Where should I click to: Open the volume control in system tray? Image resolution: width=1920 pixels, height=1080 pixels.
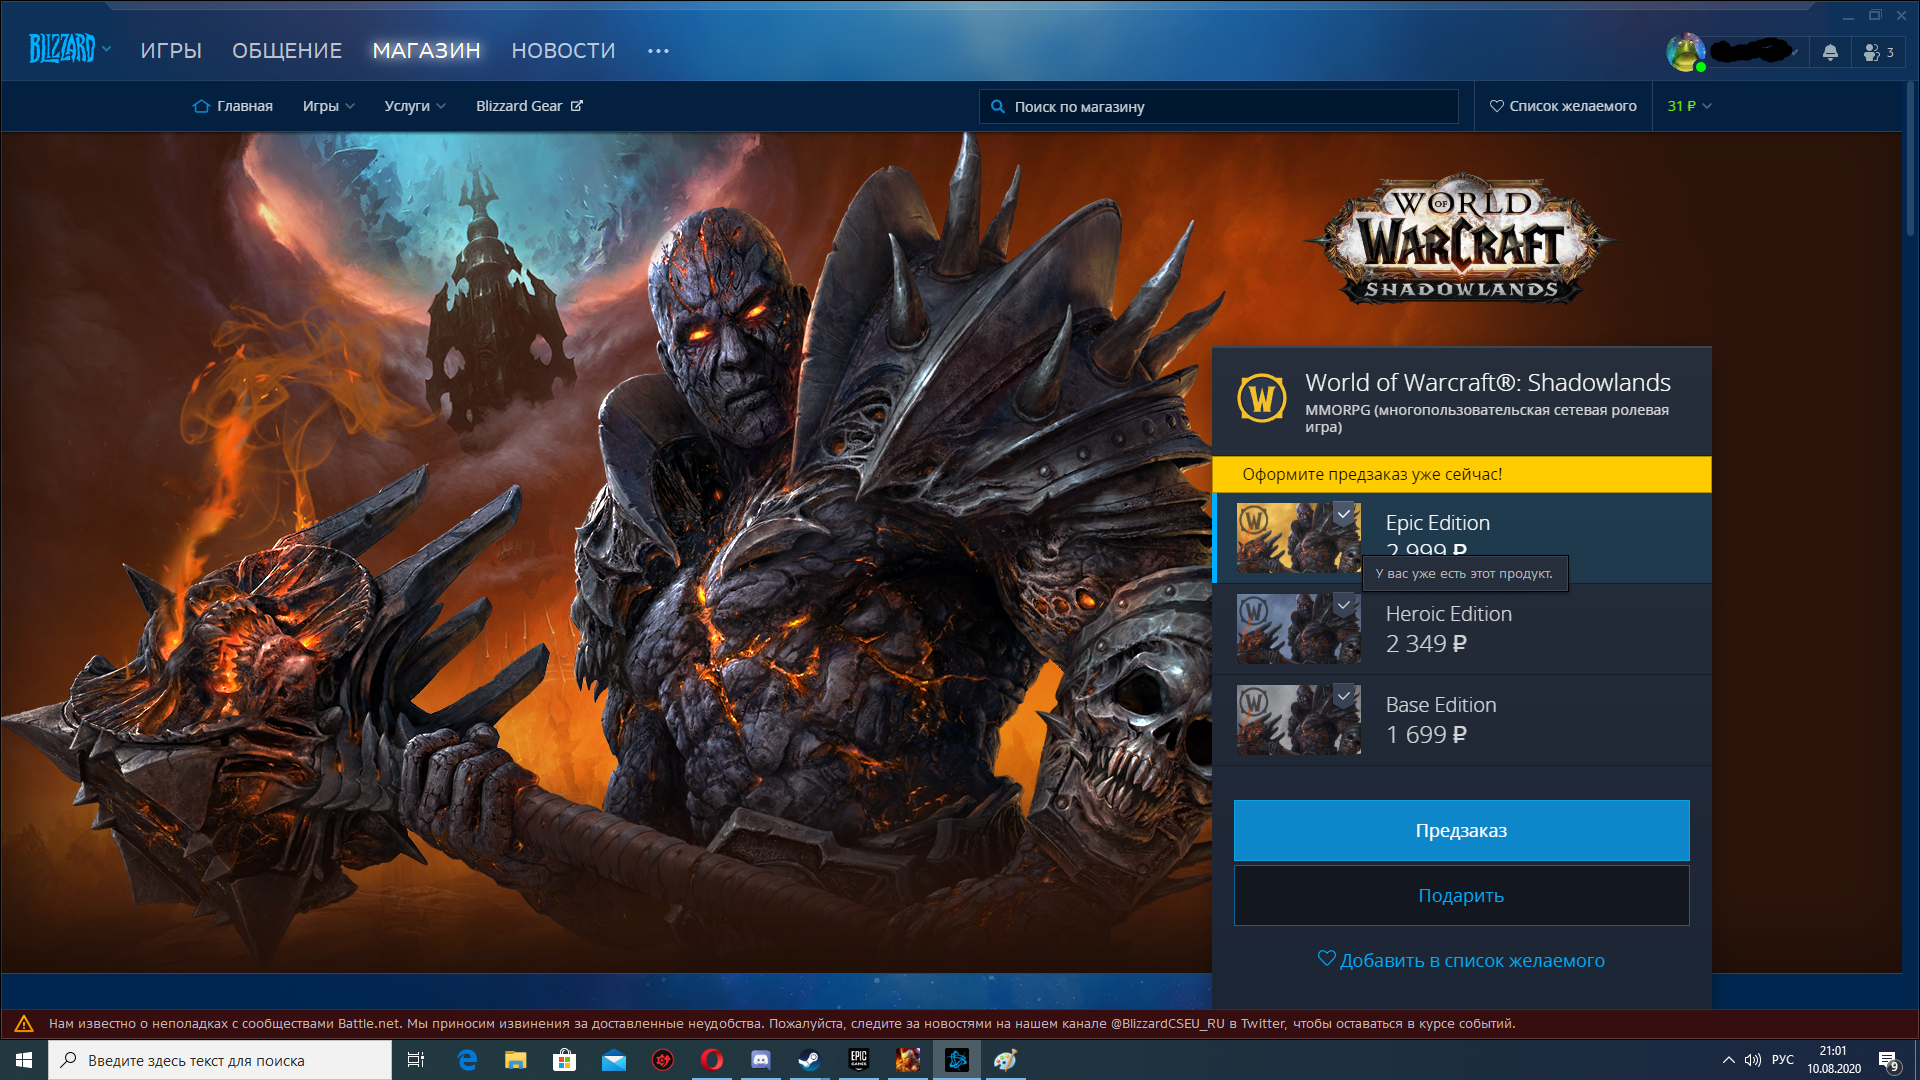[x=1753, y=1060]
